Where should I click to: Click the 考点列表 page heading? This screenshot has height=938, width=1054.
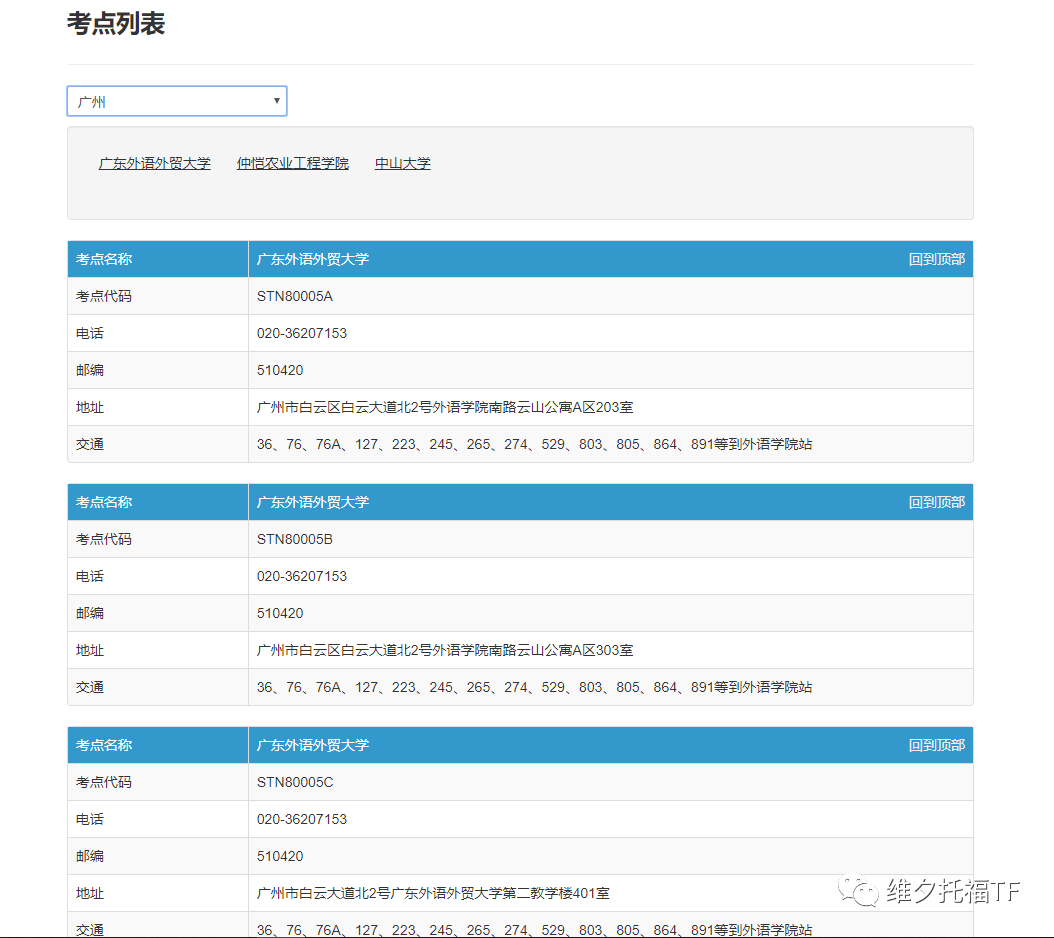click(x=116, y=24)
